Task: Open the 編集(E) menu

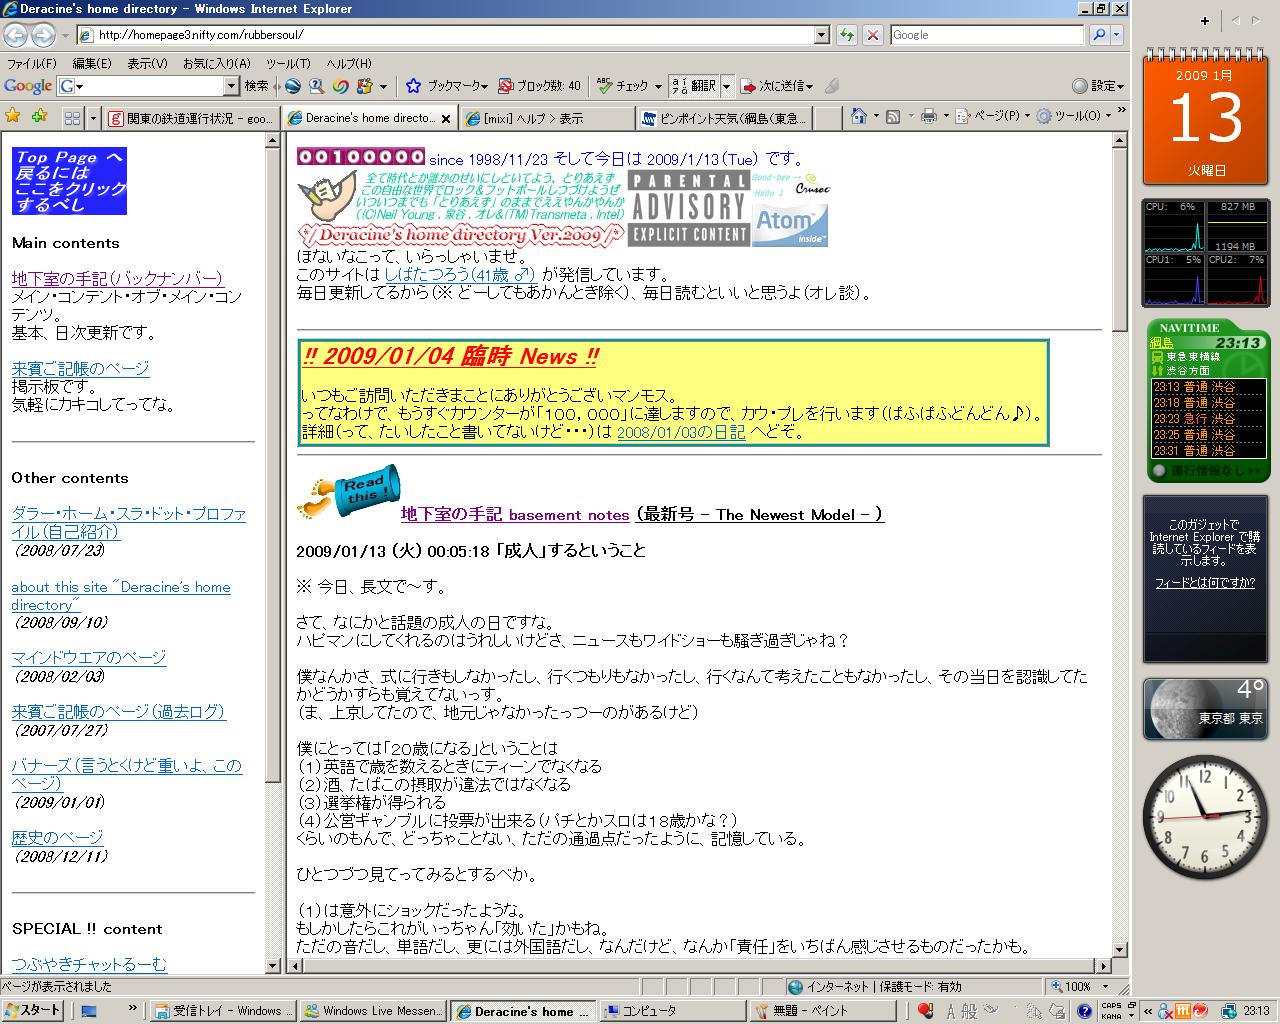Action: 91,63
